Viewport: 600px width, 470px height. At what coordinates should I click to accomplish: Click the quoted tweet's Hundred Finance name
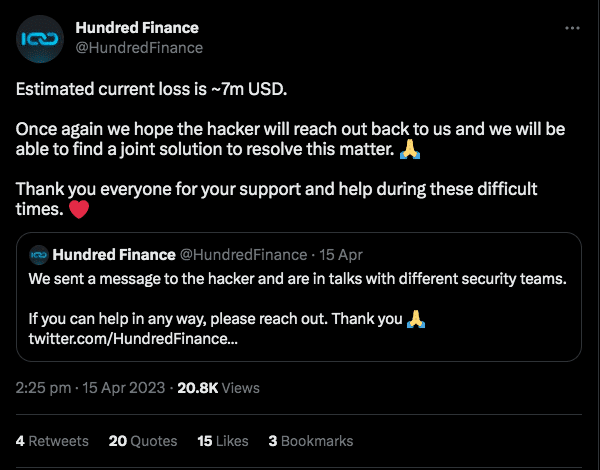pyautogui.click(x=113, y=255)
